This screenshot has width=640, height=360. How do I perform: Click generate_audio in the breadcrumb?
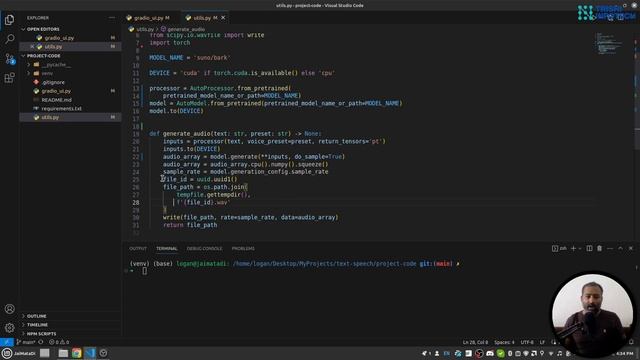click(x=186, y=29)
